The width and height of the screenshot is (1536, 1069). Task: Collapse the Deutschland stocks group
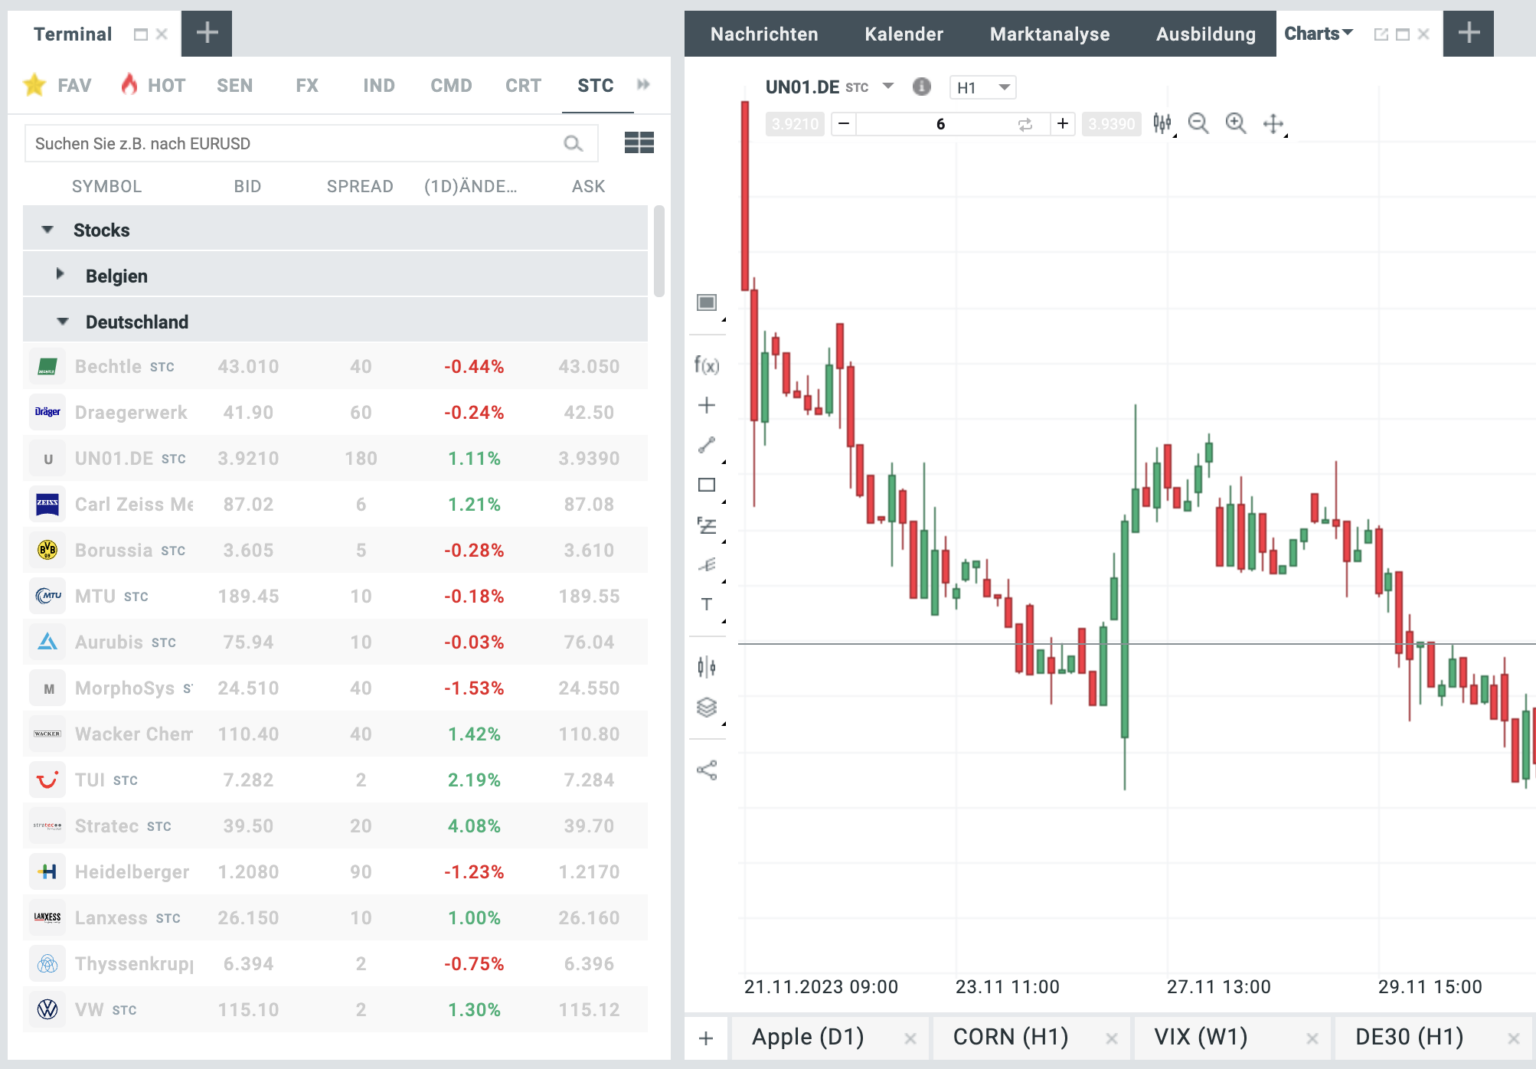point(62,321)
